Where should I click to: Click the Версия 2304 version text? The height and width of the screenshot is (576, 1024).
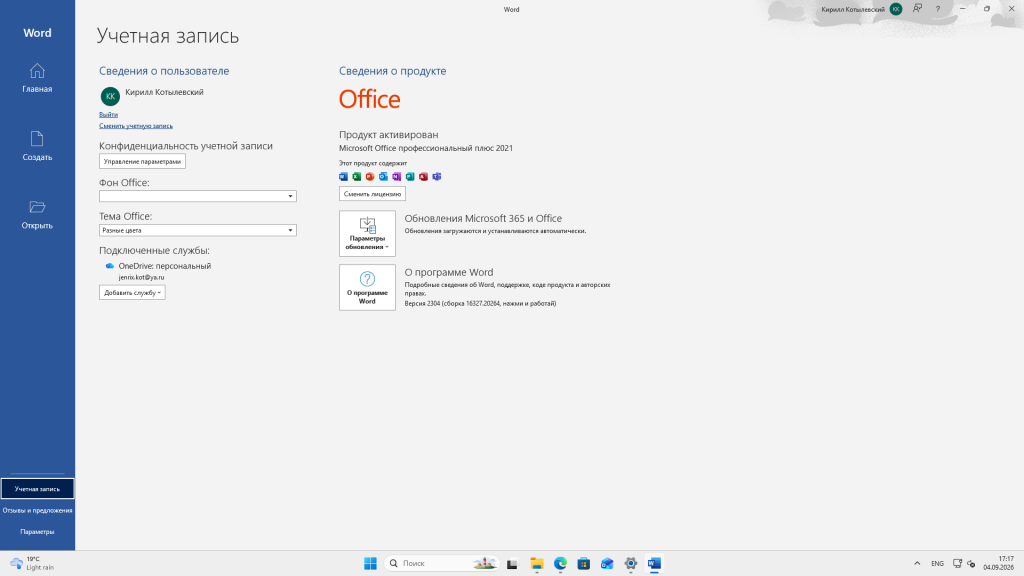[480, 303]
